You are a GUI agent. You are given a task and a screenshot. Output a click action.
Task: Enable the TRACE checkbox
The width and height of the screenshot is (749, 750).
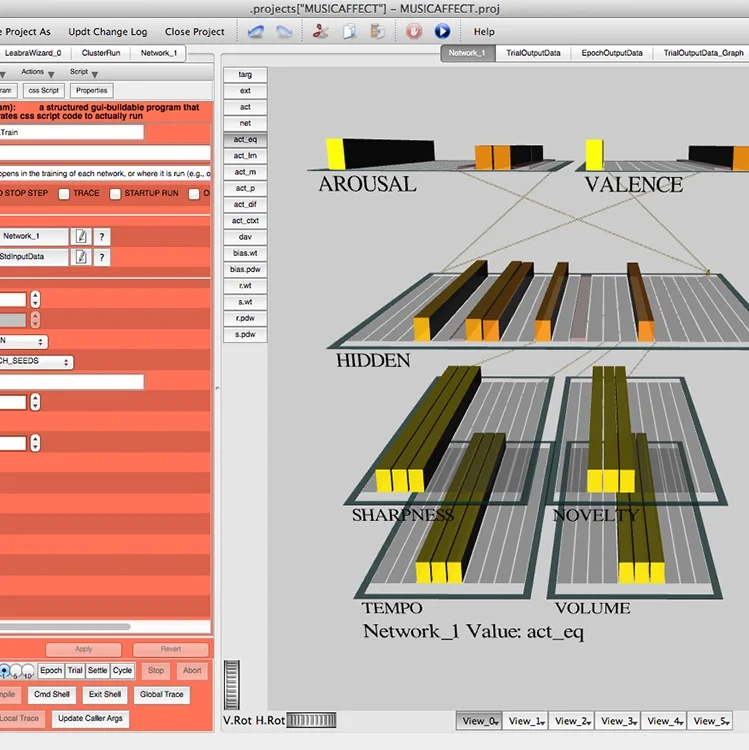[64, 194]
